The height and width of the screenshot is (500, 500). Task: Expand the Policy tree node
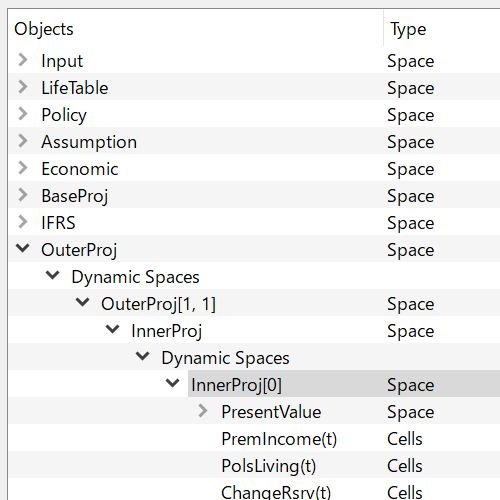pos(23,114)
